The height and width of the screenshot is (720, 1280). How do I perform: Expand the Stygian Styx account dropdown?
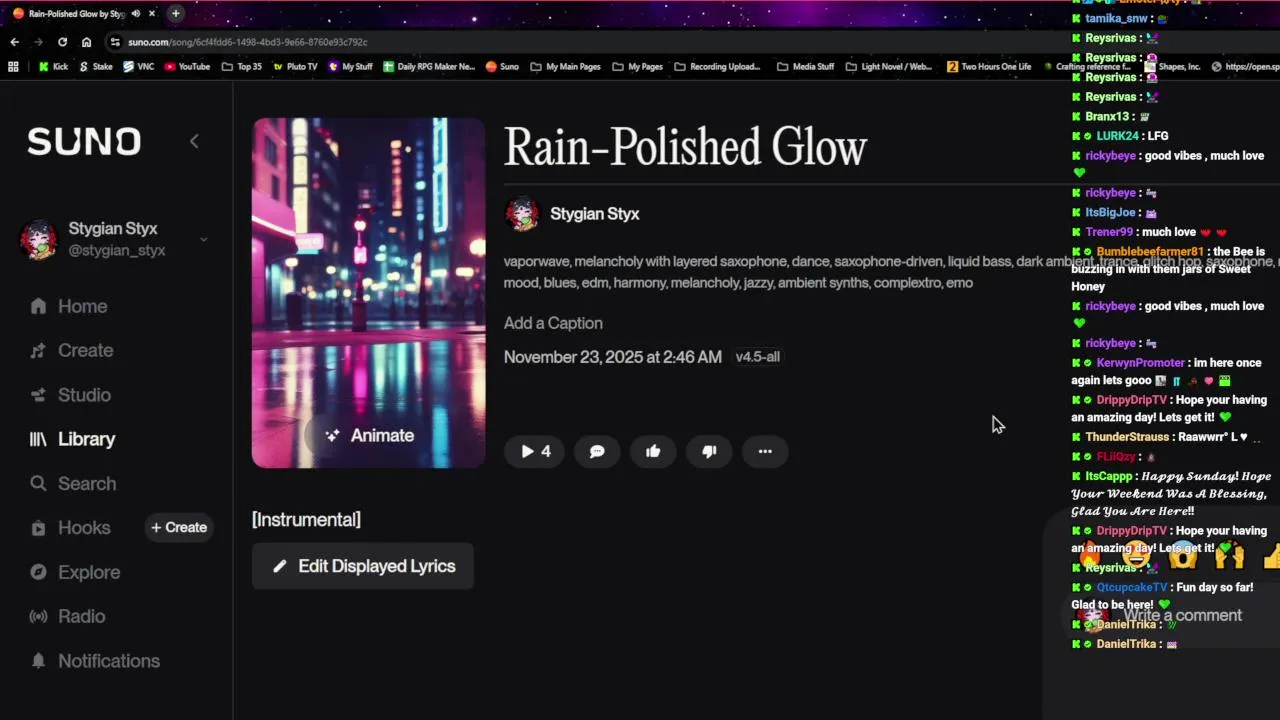coord(203,239)
